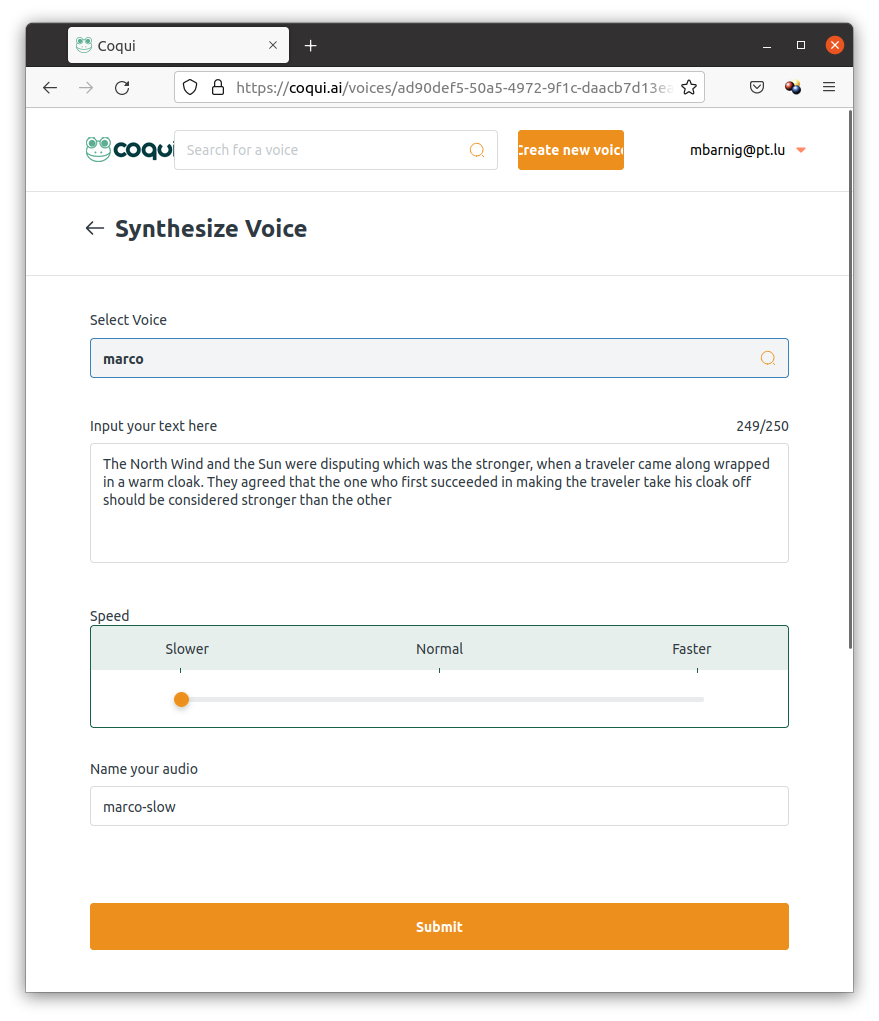Set speed slider to the Faster end
The height and width of the screenshot is (1021, 879).
[x=698, y=699]
